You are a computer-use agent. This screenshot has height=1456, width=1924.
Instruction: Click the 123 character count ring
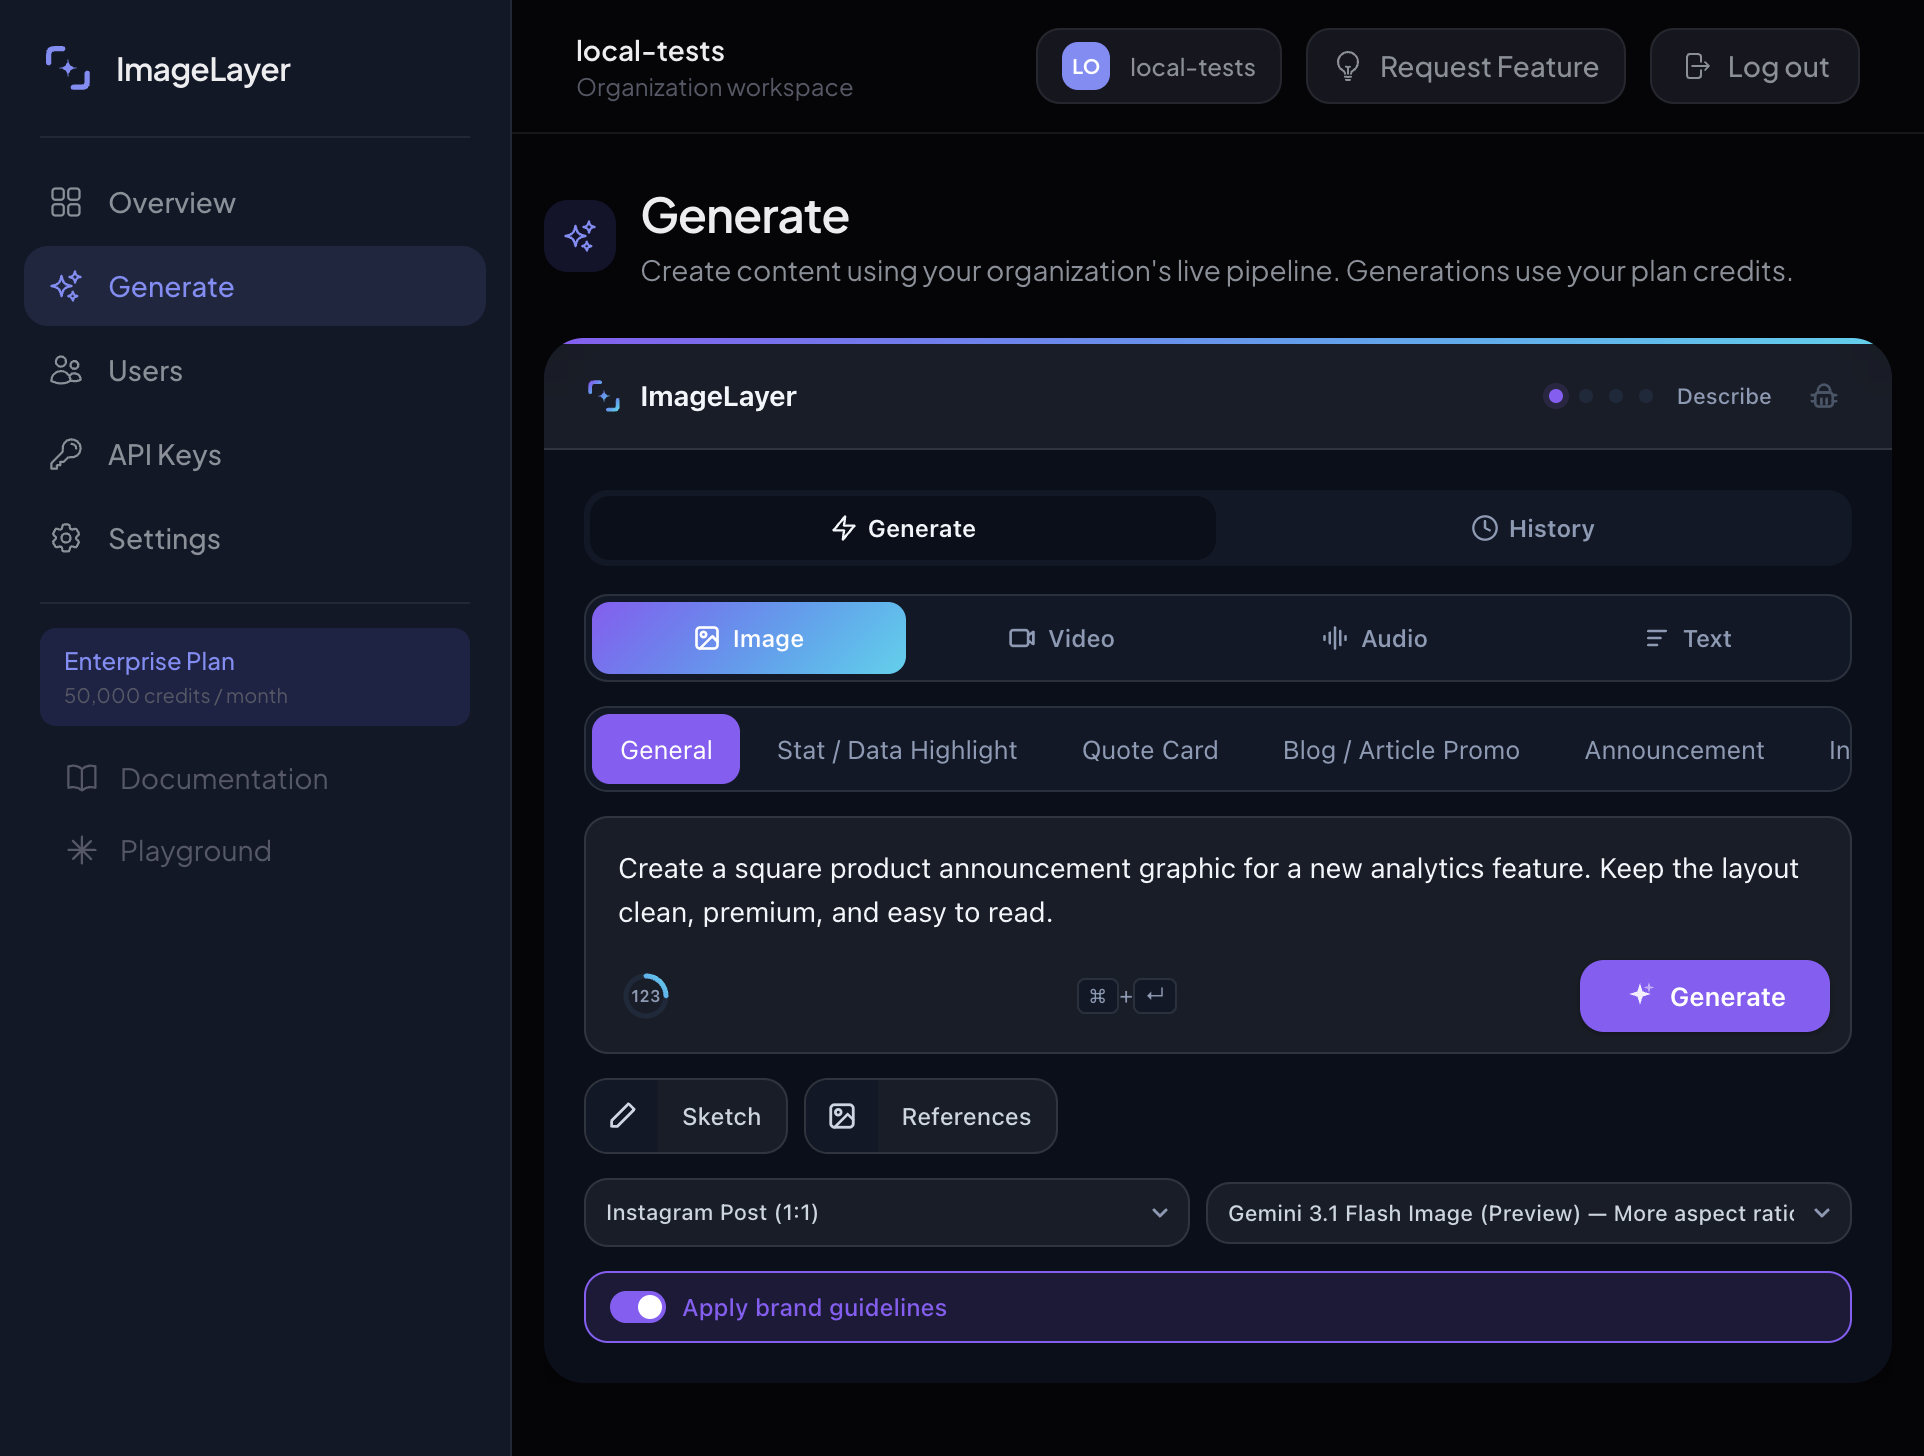646,996
